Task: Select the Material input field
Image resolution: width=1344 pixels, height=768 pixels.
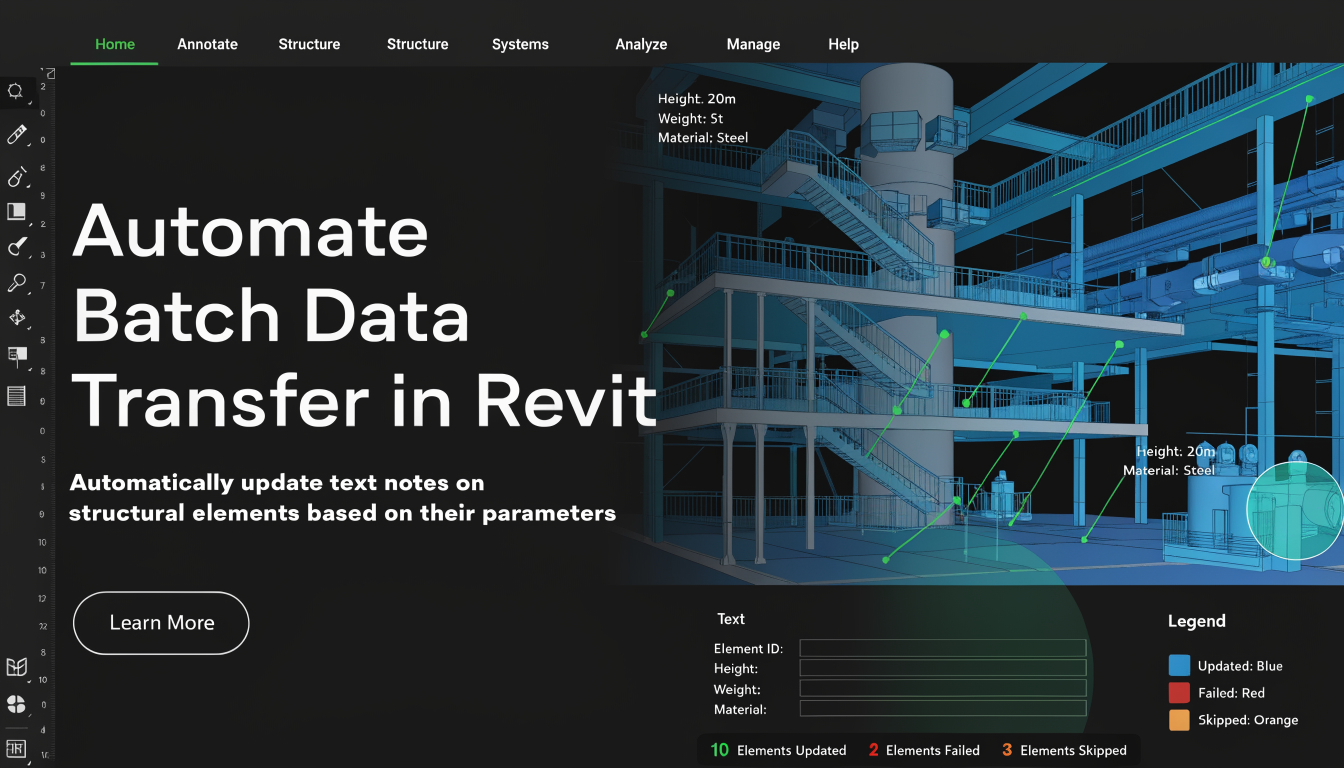Action: click(x=942, y=708)
